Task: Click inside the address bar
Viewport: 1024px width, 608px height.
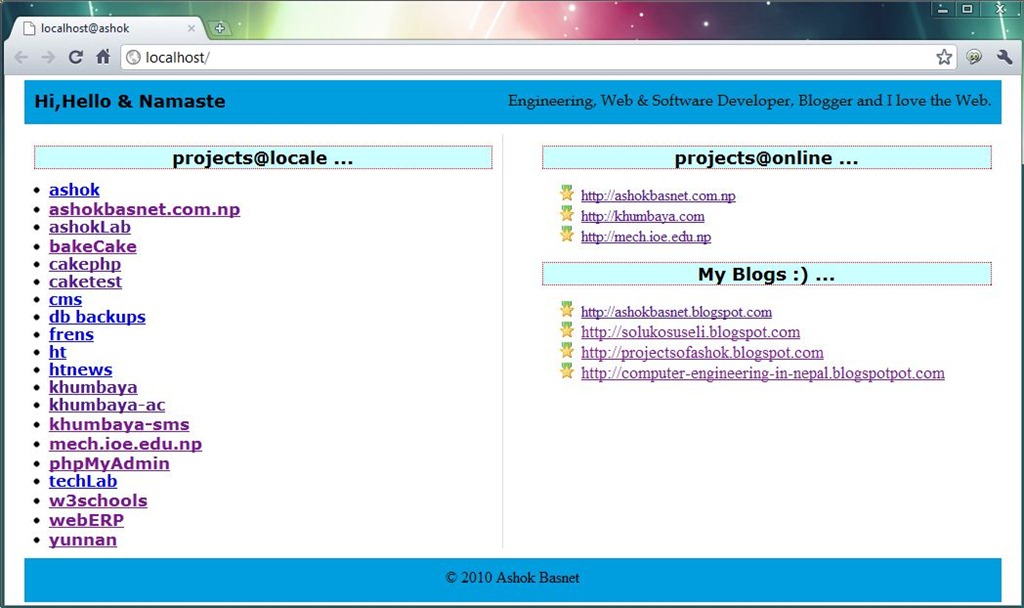Action: (400, 57)
